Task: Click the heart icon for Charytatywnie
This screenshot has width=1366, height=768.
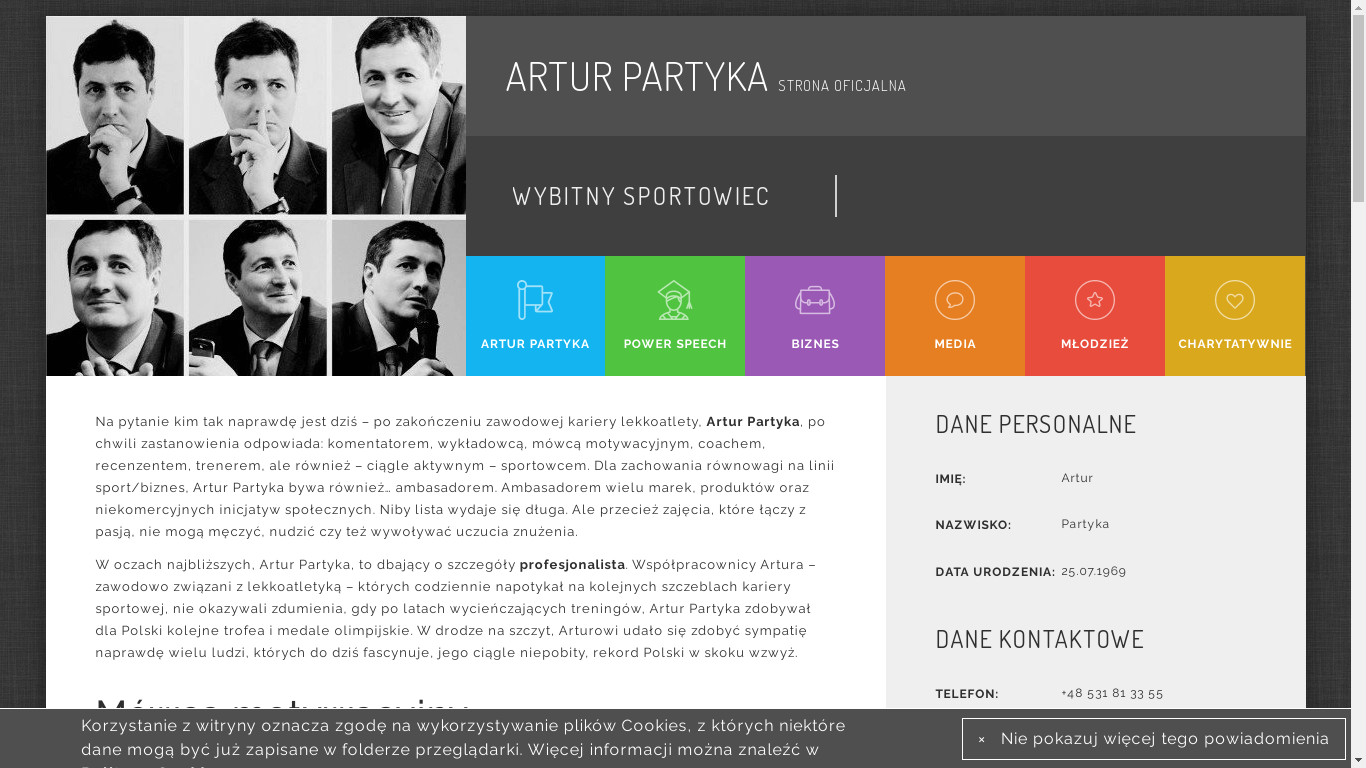Action: point(1235,300)
